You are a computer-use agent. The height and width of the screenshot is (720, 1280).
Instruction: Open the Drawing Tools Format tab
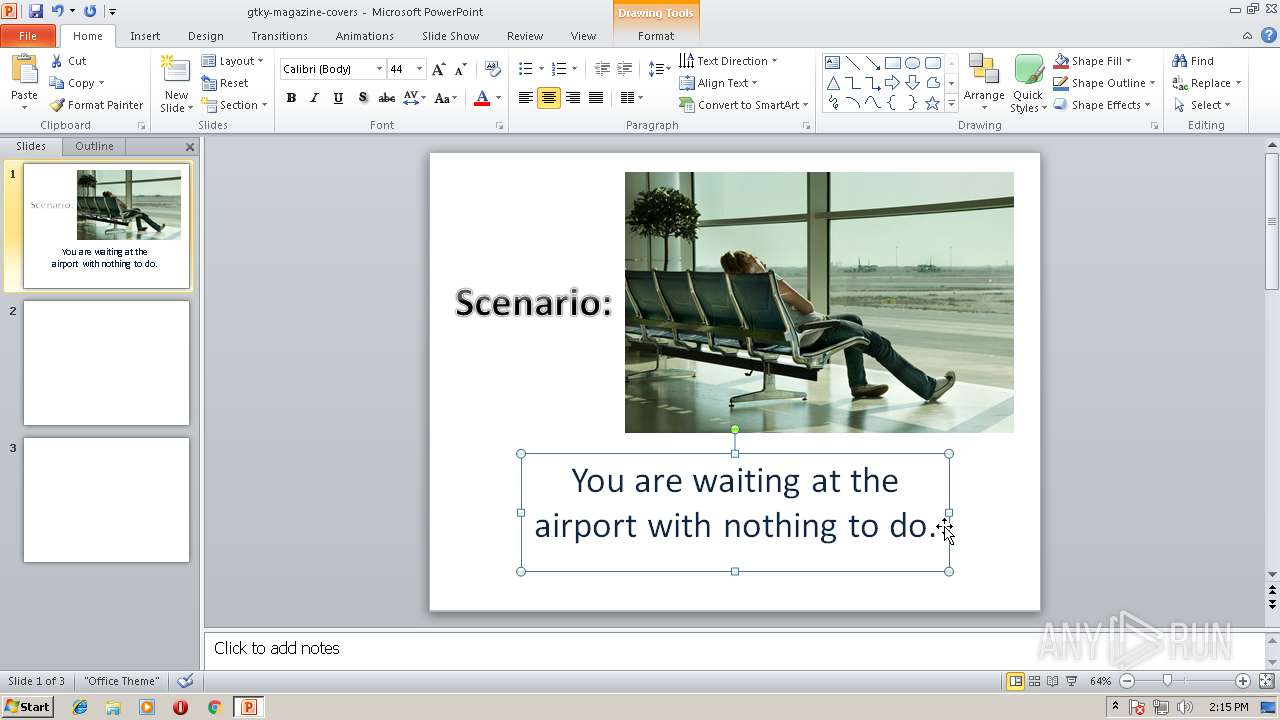click(656, 36)
